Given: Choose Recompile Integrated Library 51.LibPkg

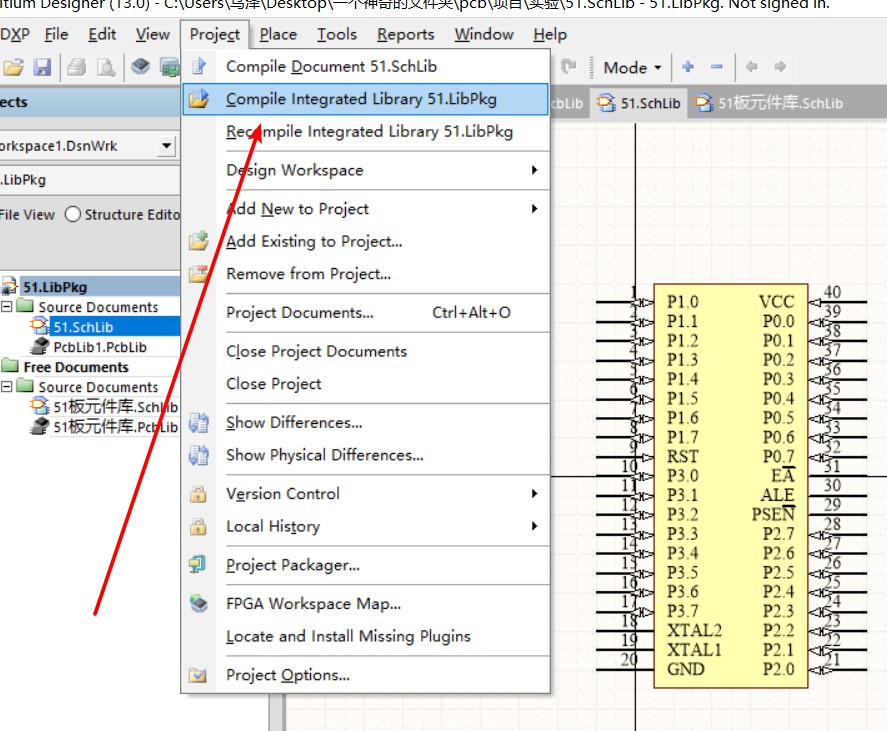Looking at the screenshot, I should [x=365, y=132].
